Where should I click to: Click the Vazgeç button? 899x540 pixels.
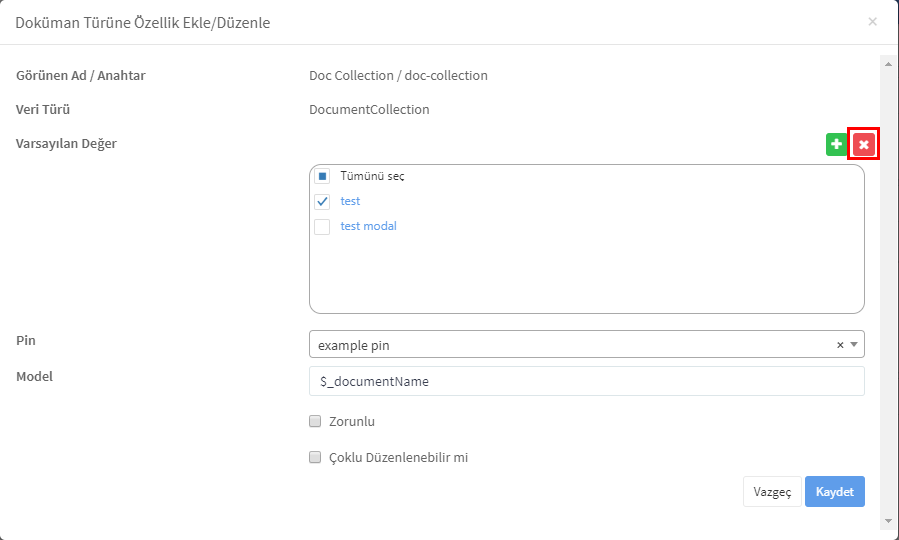tap(772, 492)
